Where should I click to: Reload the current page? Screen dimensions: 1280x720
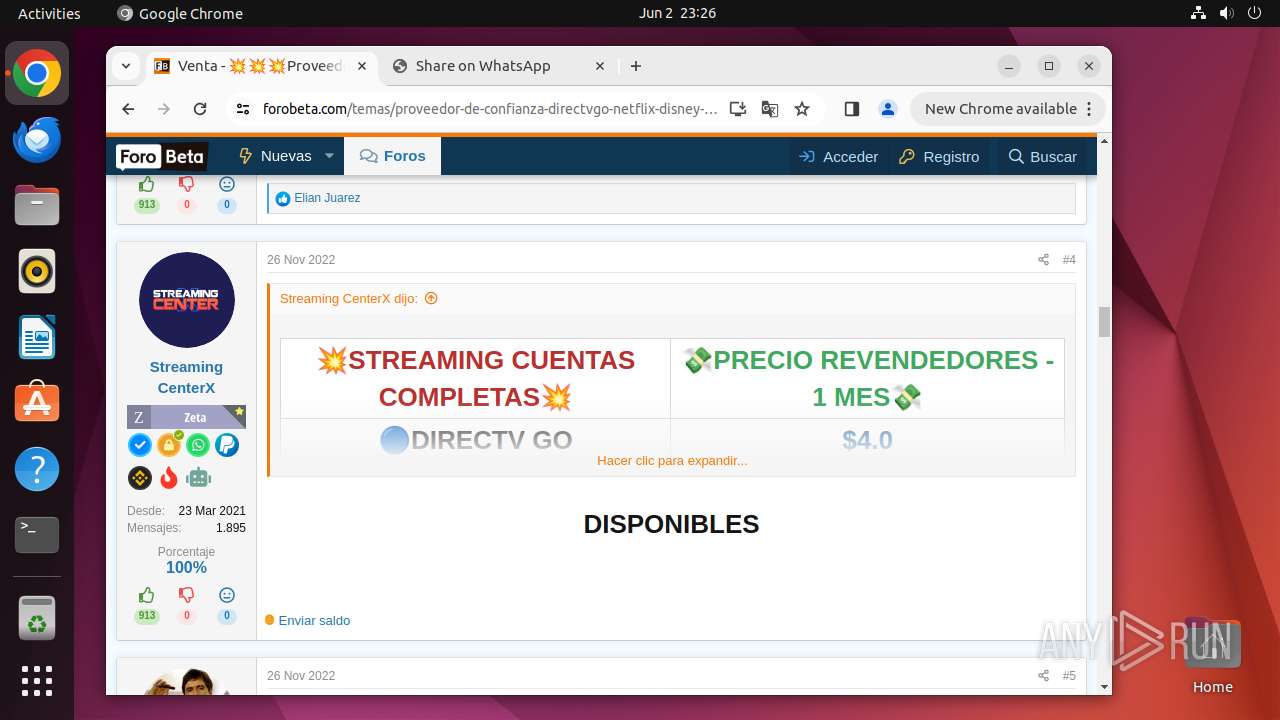[x=200, y=109]
